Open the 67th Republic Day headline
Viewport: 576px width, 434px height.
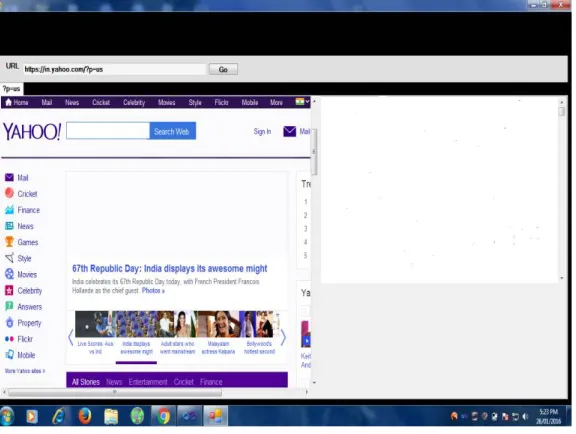[x=169, y=269]
